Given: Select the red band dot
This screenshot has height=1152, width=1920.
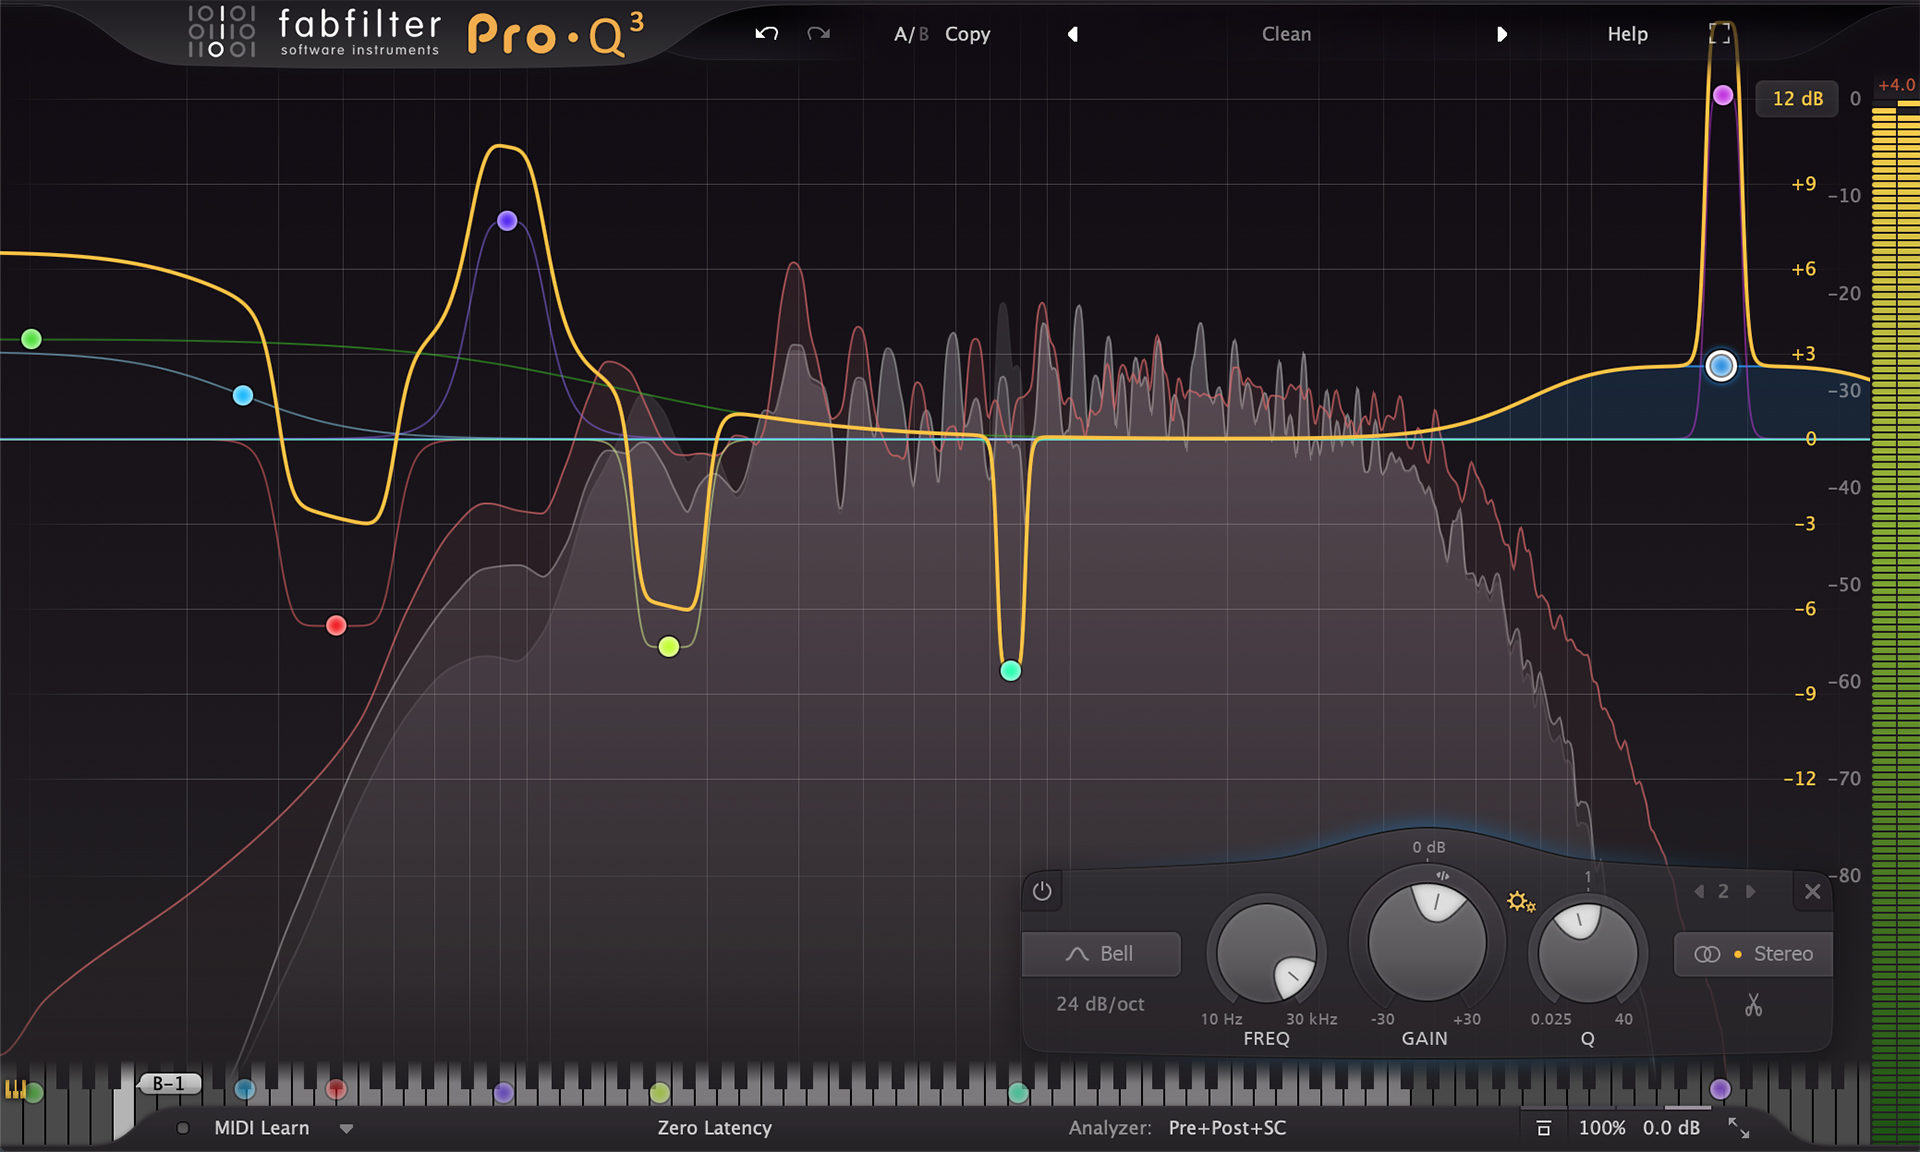Looking at the screenshot, I should 336,625.
